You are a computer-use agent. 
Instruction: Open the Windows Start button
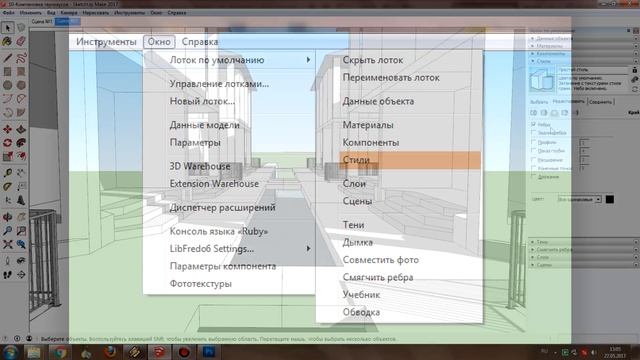(x=10, y=352)
